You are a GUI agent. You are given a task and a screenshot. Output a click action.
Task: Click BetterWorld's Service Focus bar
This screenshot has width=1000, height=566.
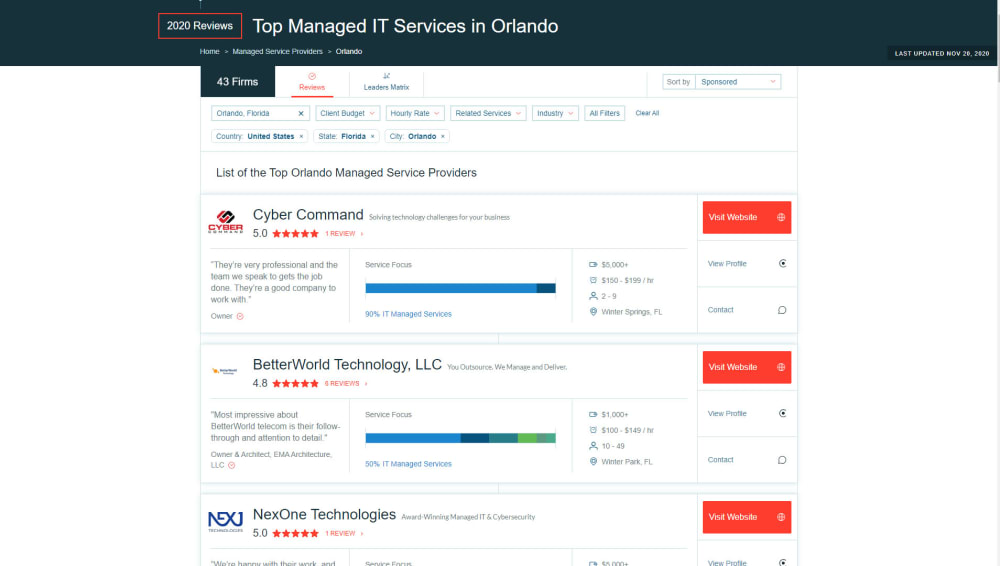click(460, 438)
